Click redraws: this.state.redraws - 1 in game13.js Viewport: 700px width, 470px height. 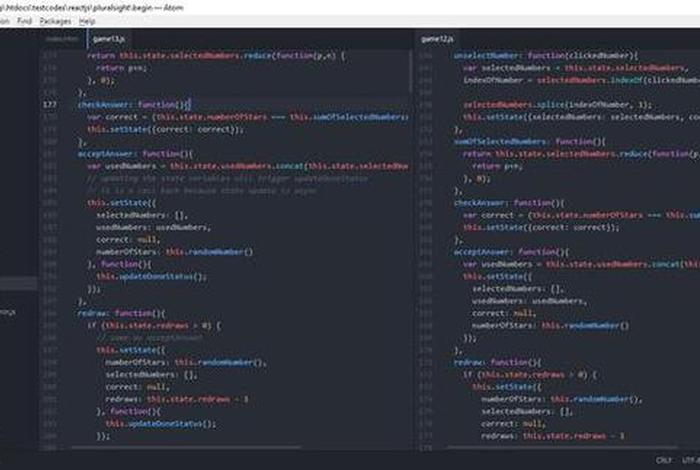coord(177,399)
